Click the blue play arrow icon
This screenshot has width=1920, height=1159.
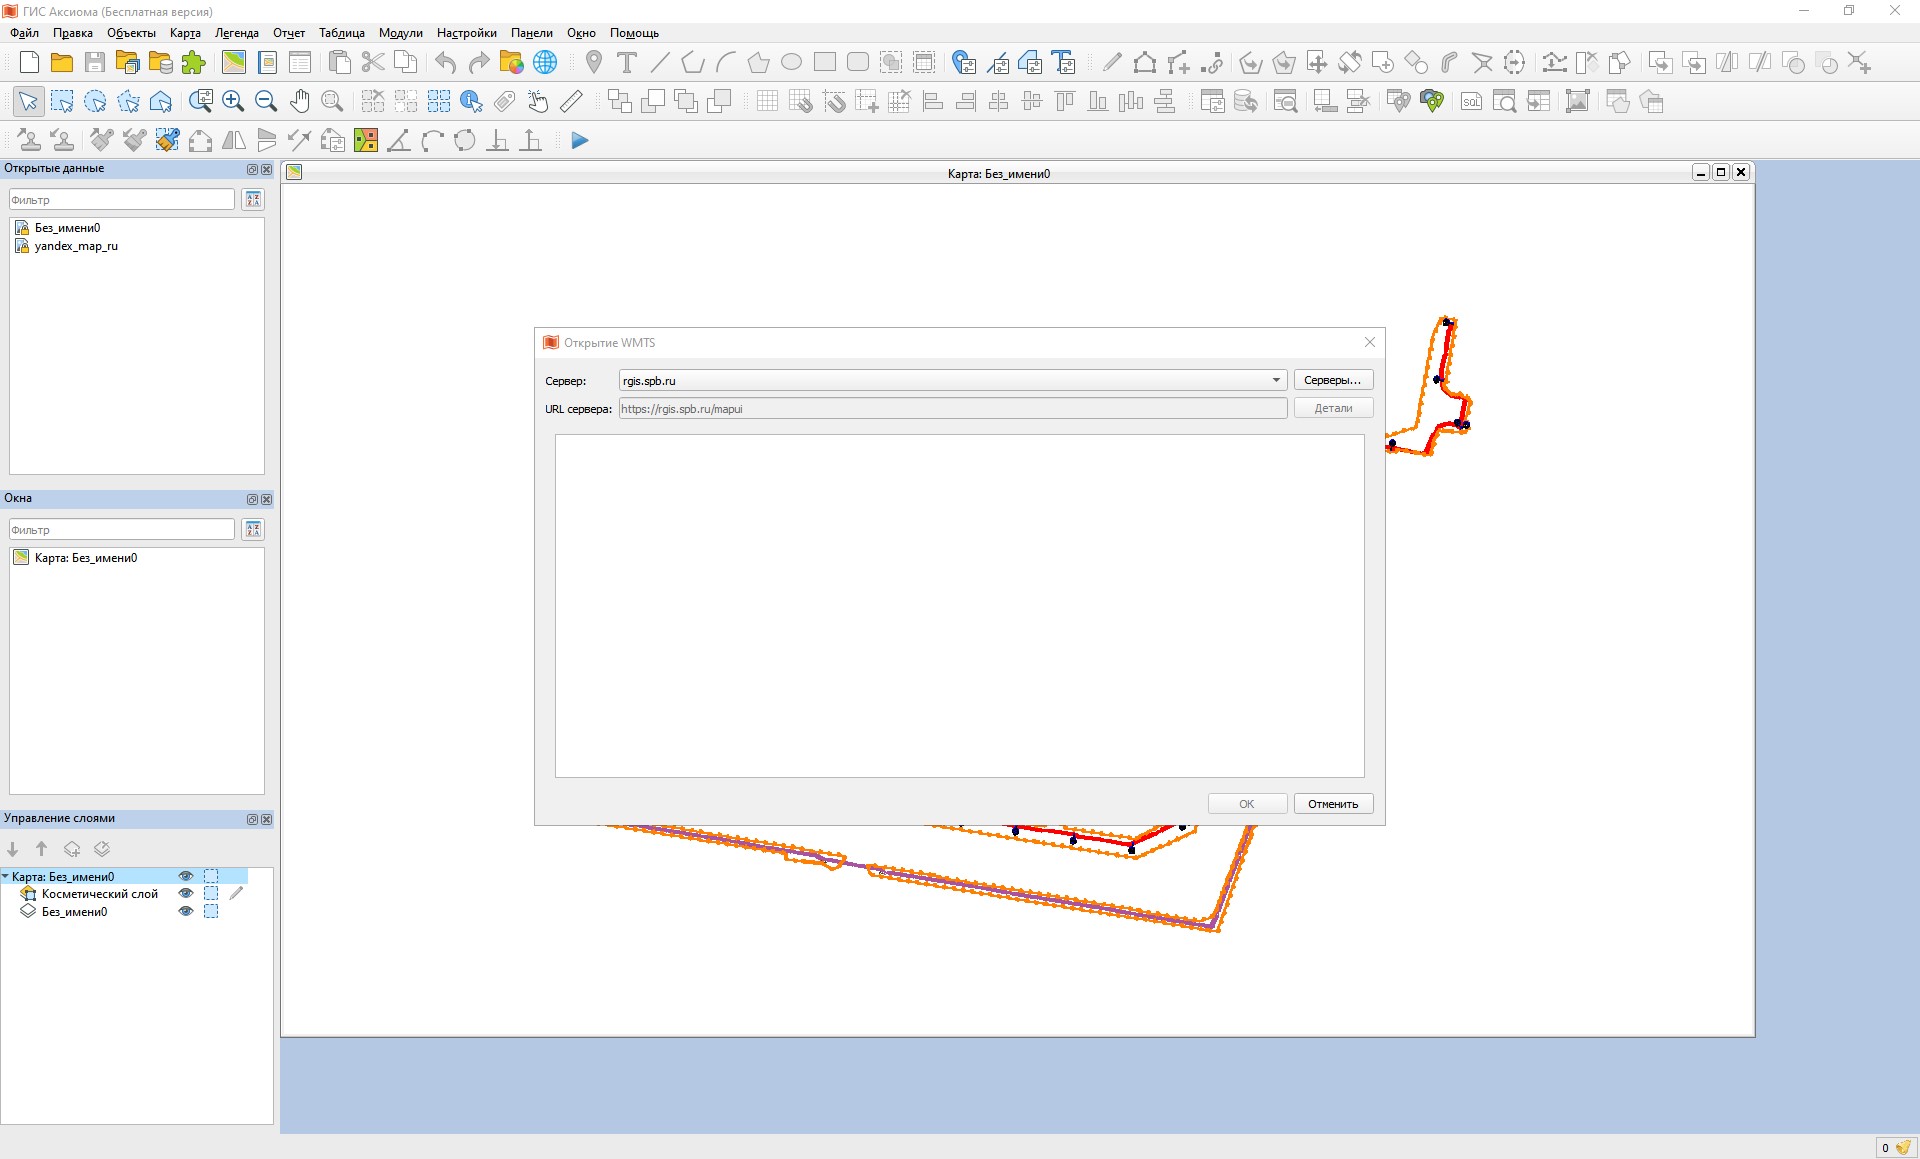(580, 141)
